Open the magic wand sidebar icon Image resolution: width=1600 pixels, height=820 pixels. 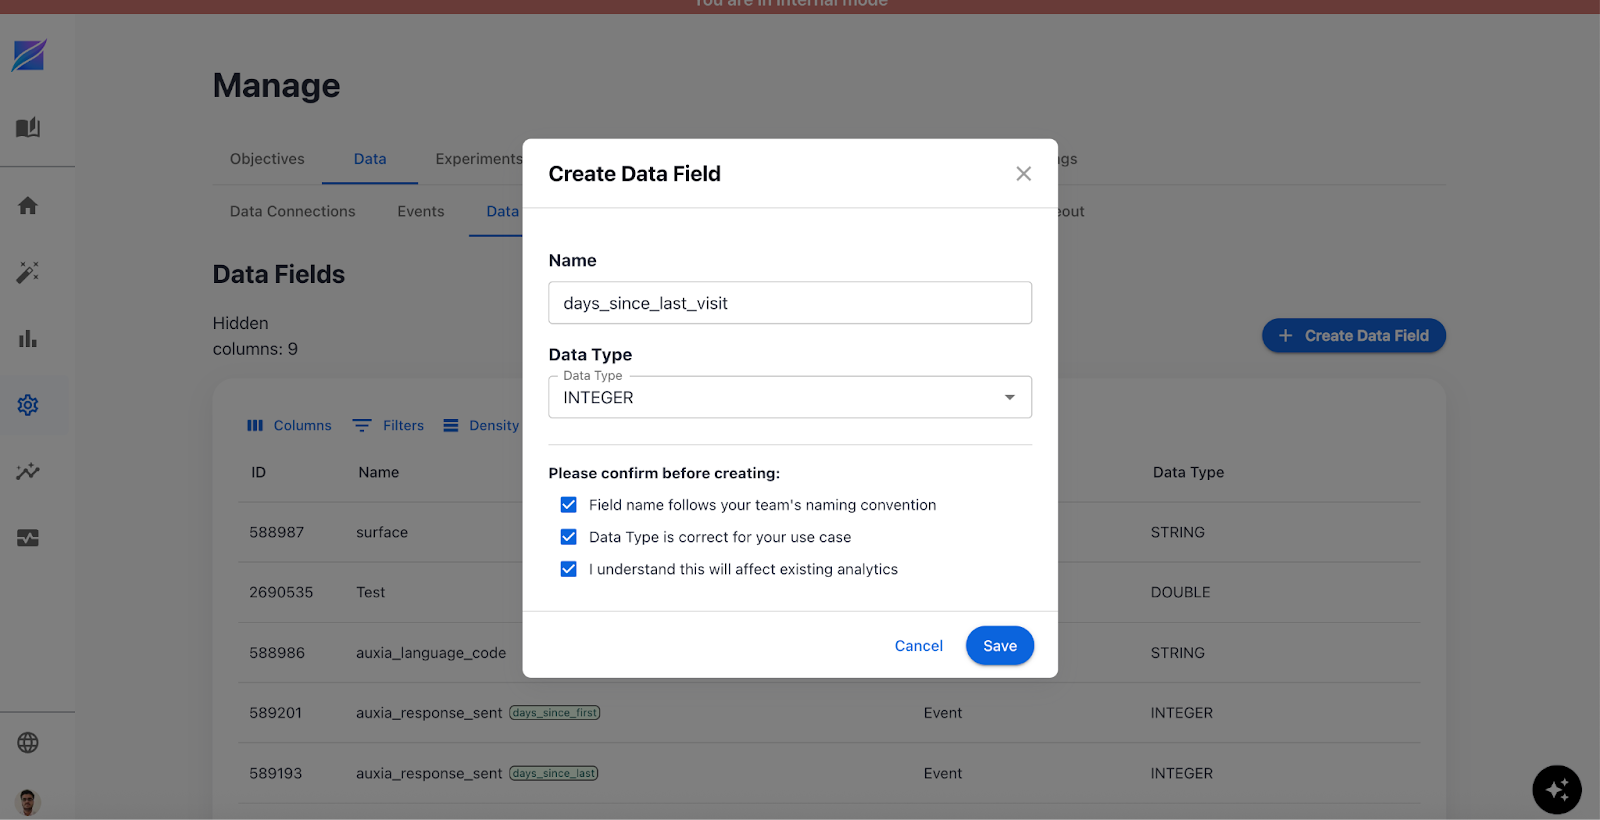(x=28, y=272)
